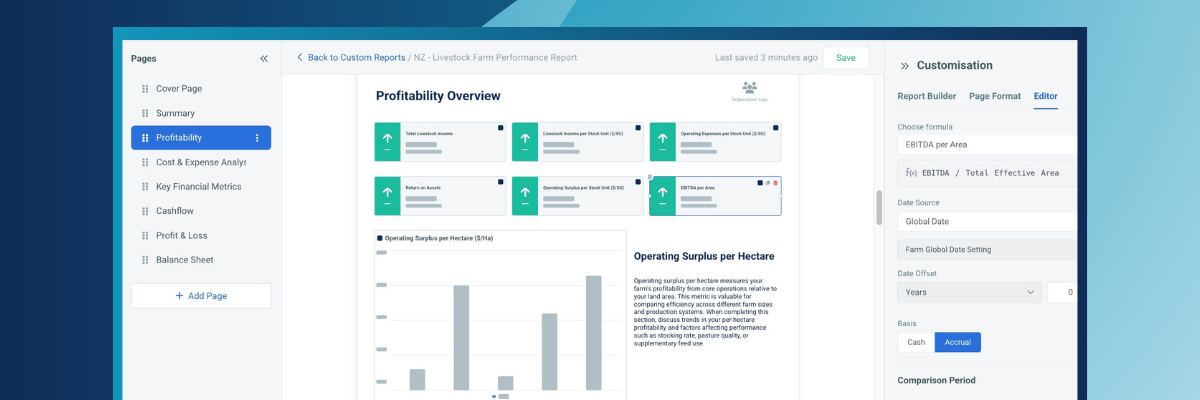Grab the drag handle beside Cashflow
Viewport: 1200px width, 400px height.
tap(145, 211)
